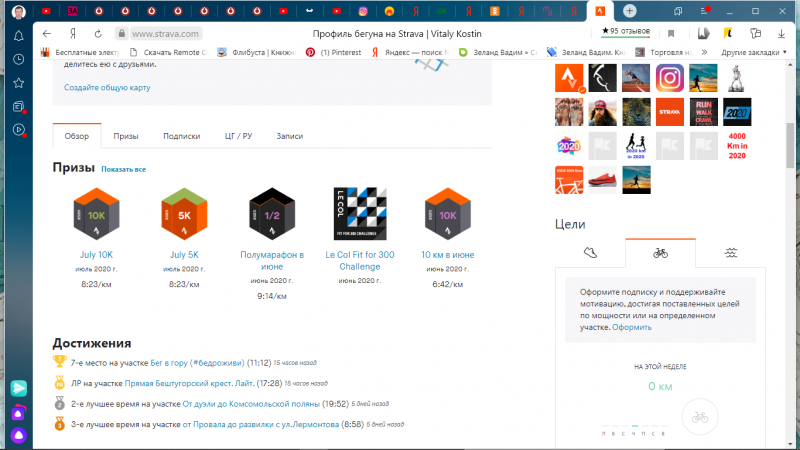800x450 pixels.
Task: Select the swimming goals tab
Action: click(731, 253)
